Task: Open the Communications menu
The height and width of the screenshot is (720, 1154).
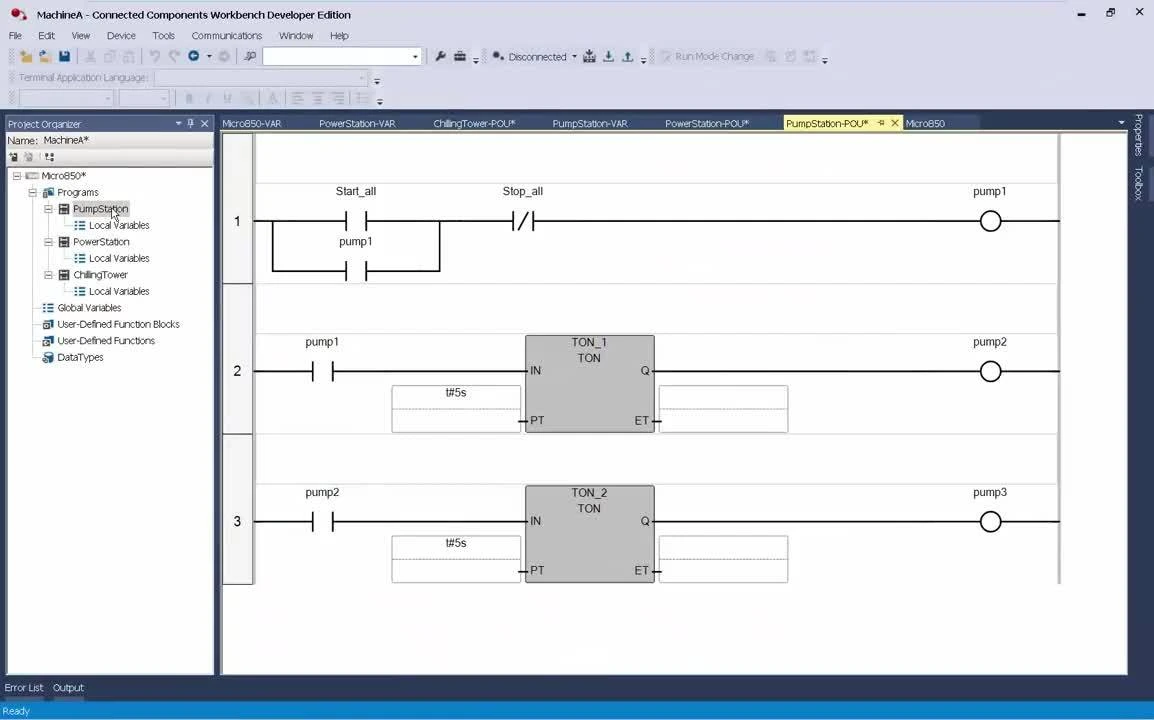Action: click(x=226, y=35)
